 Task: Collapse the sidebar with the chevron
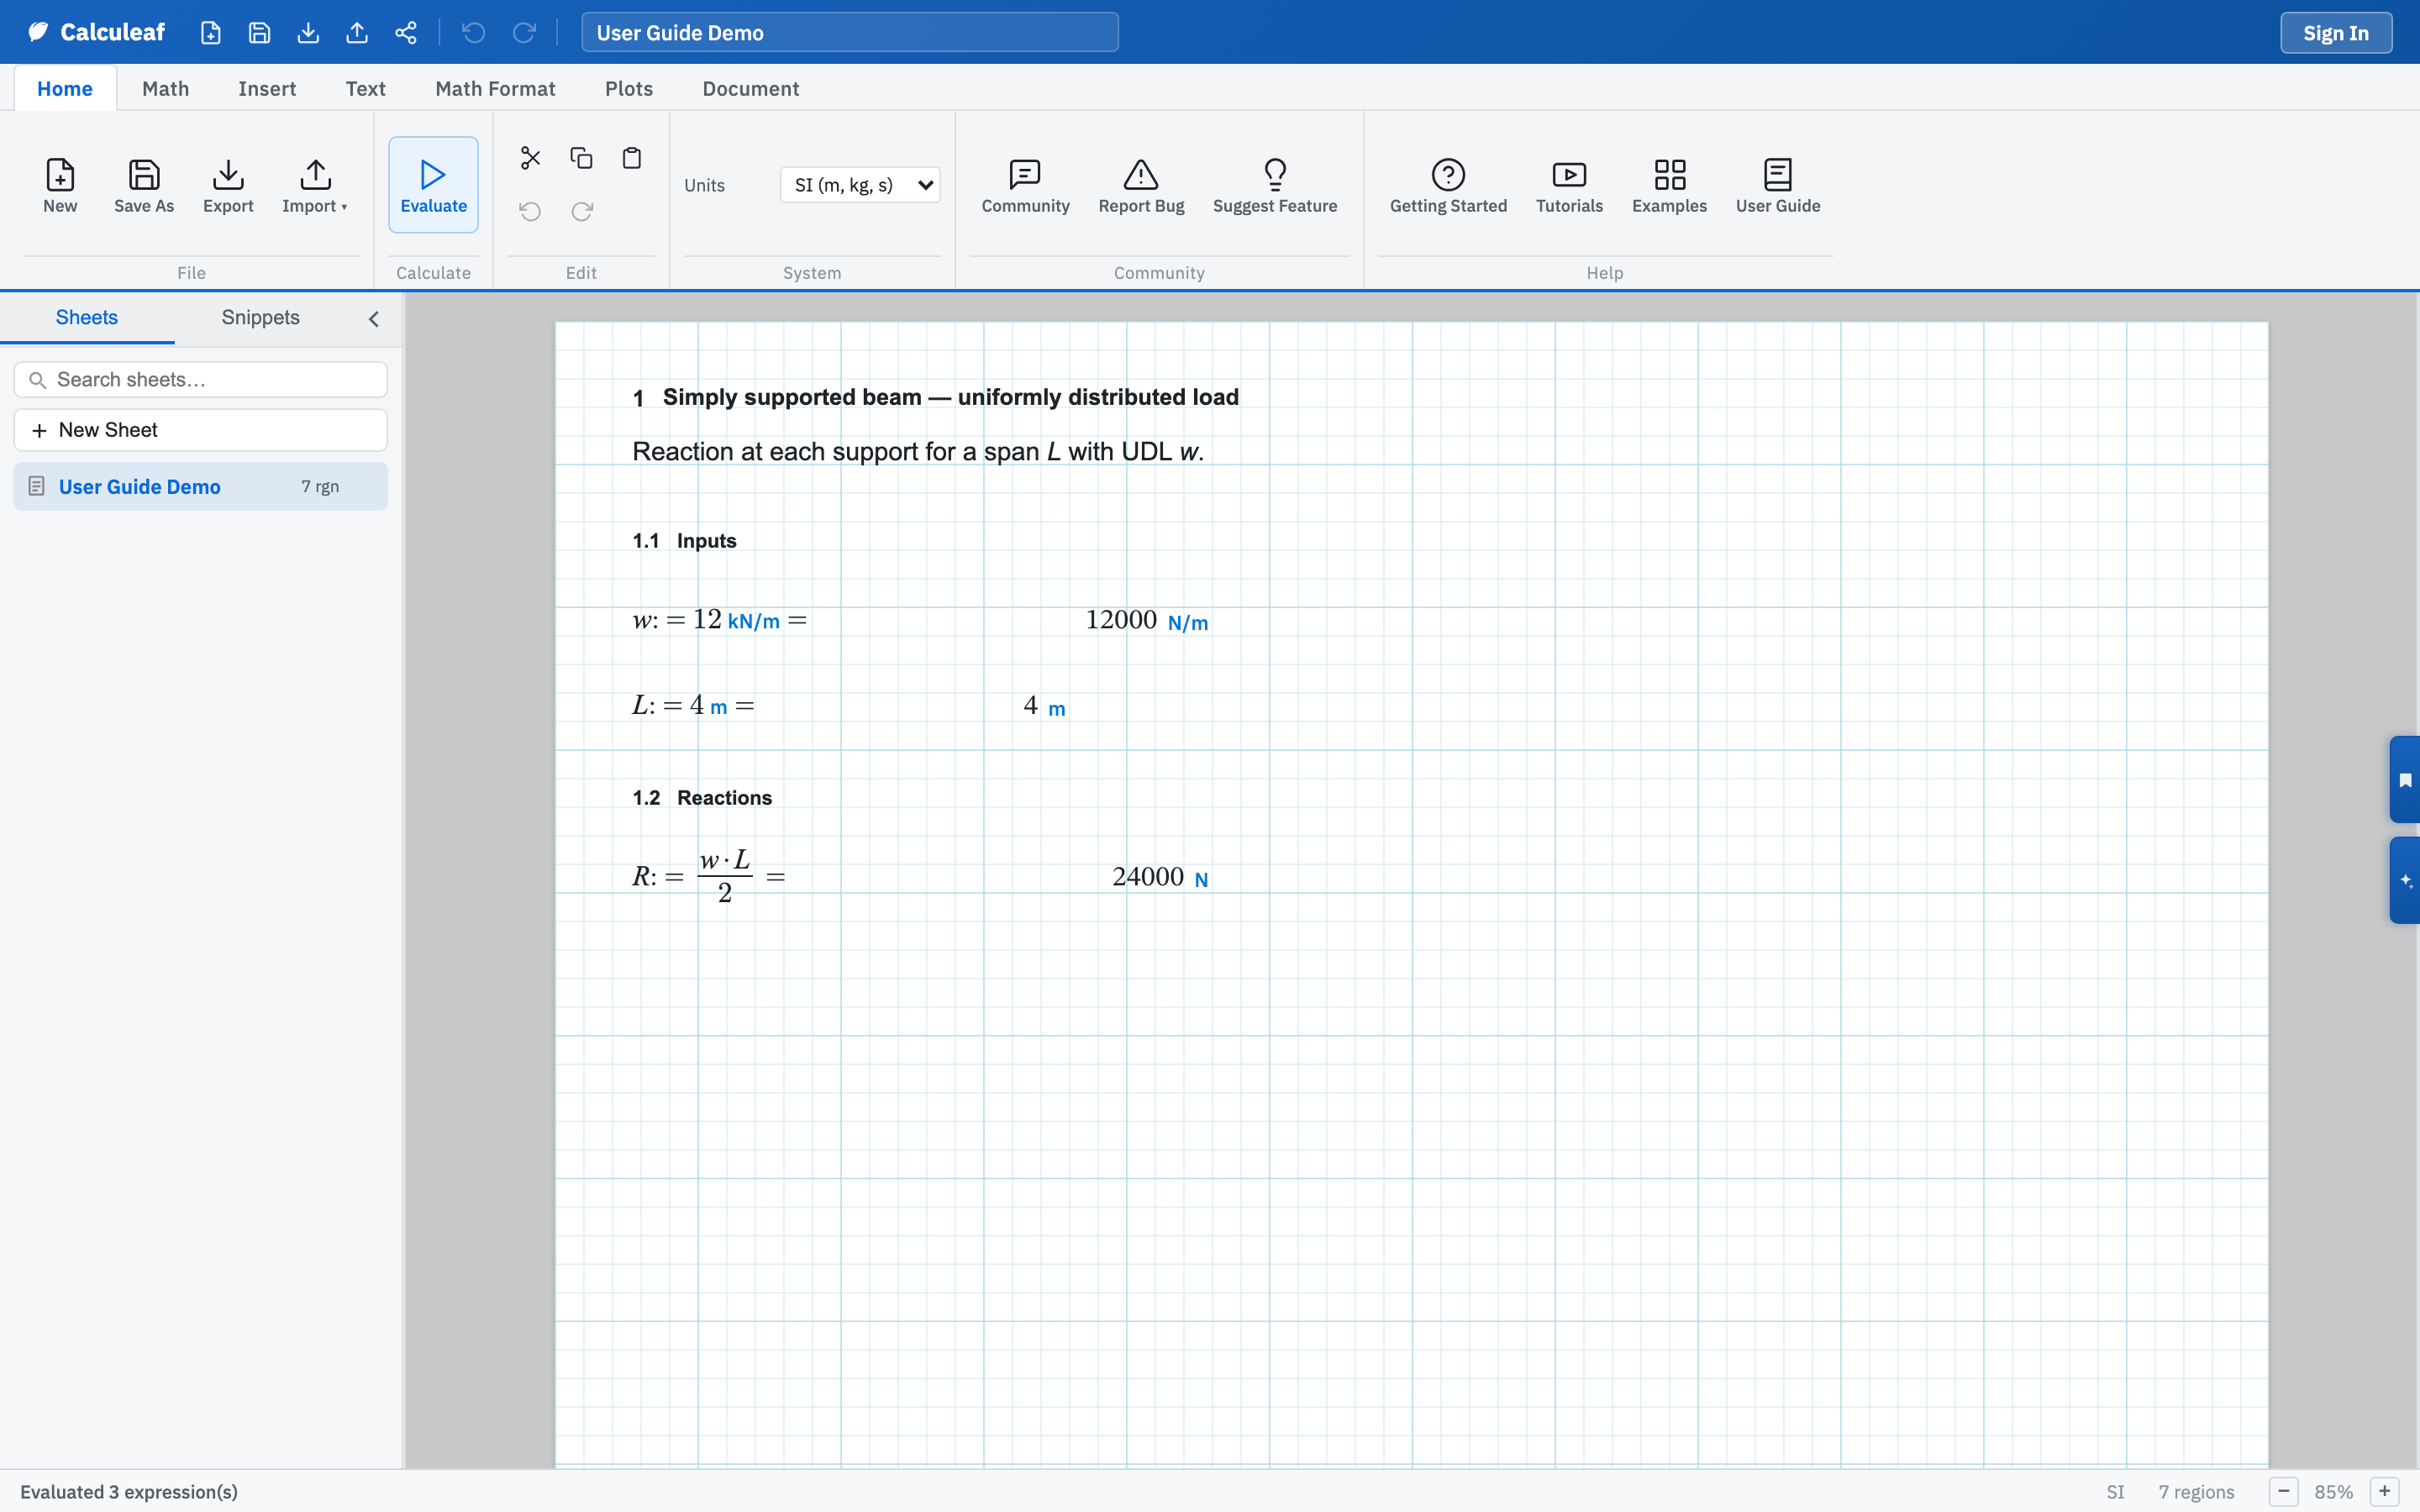click(x=374, y=319)
